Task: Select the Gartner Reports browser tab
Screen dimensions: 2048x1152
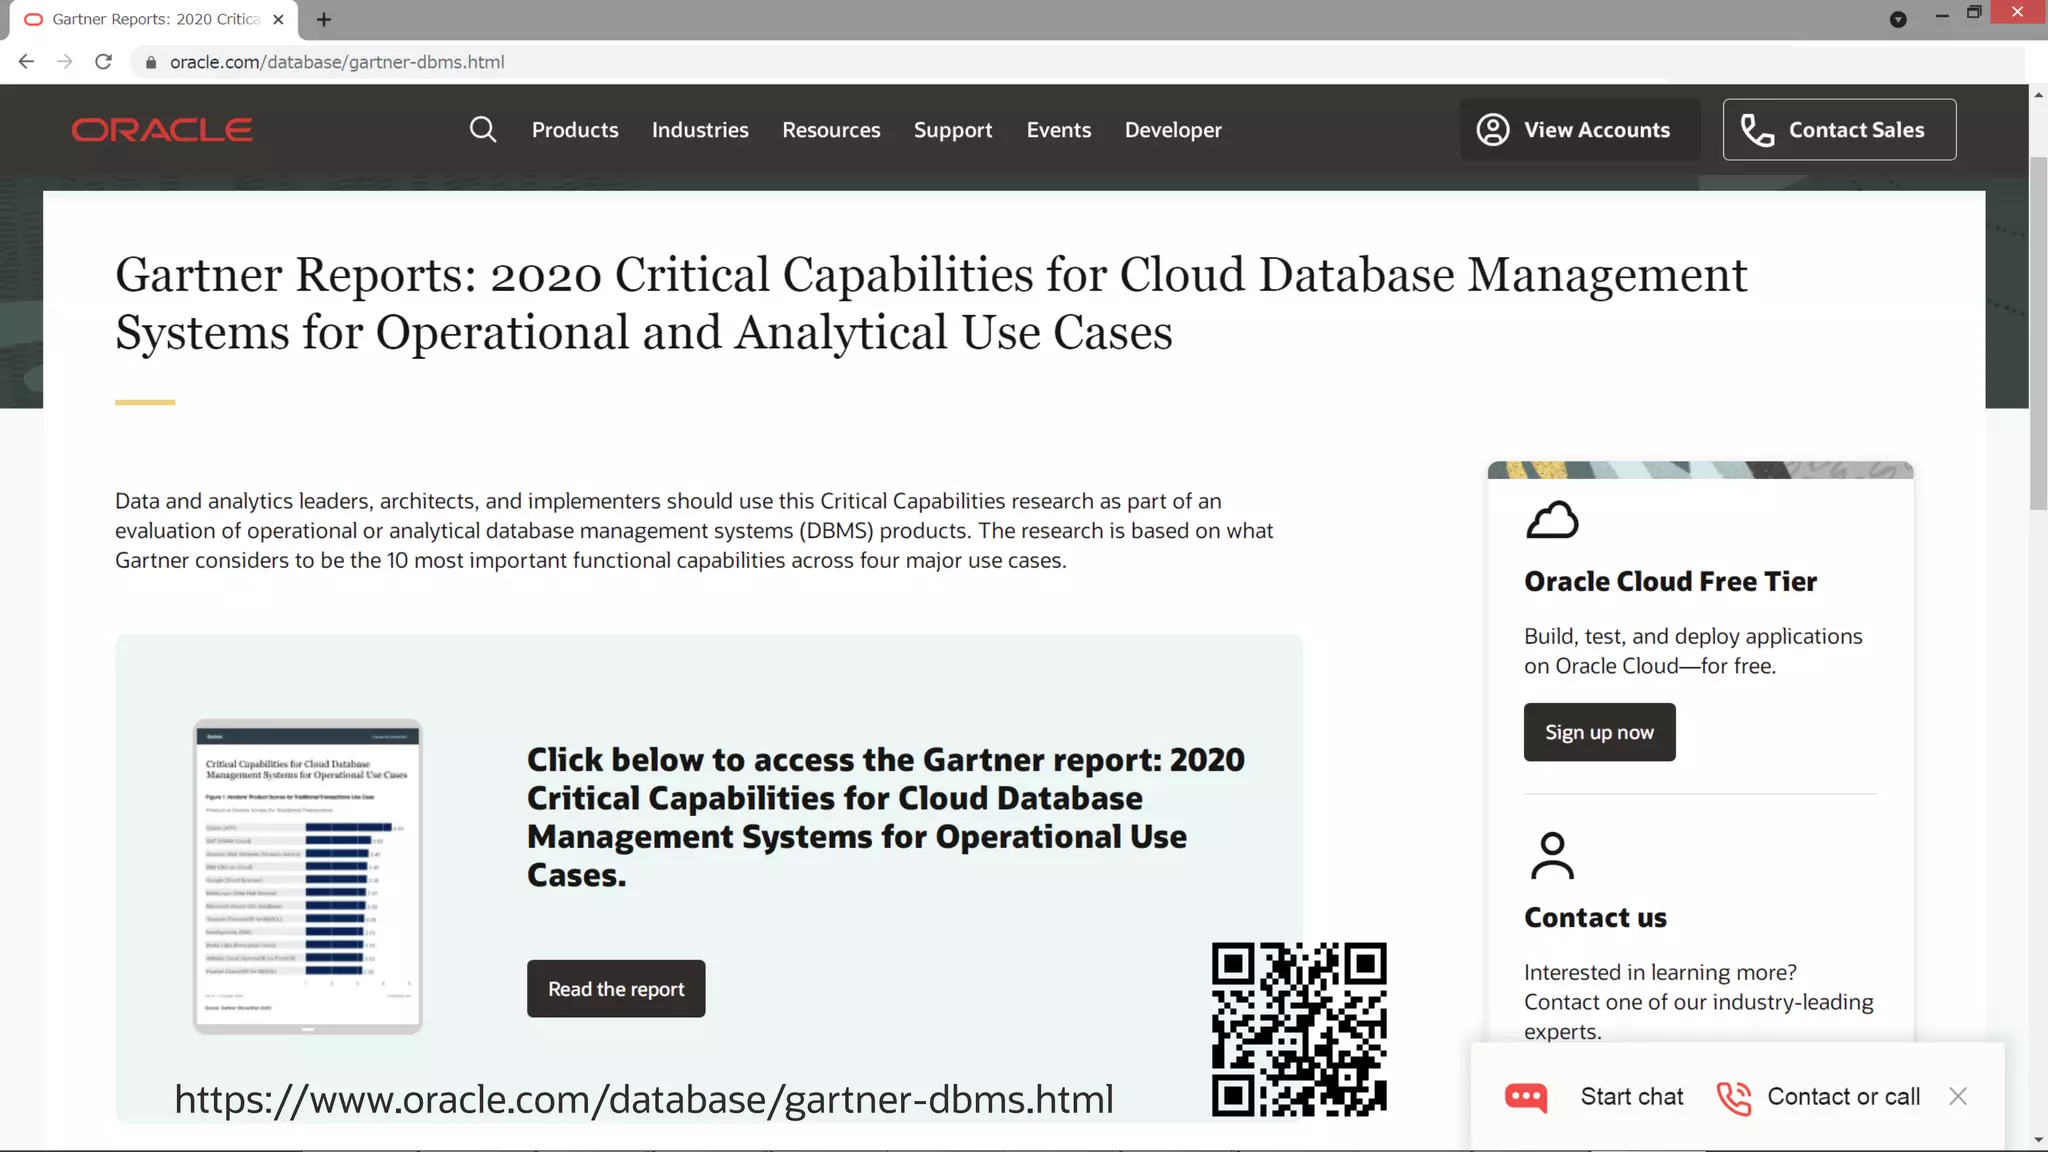Action: click(155, 19)
